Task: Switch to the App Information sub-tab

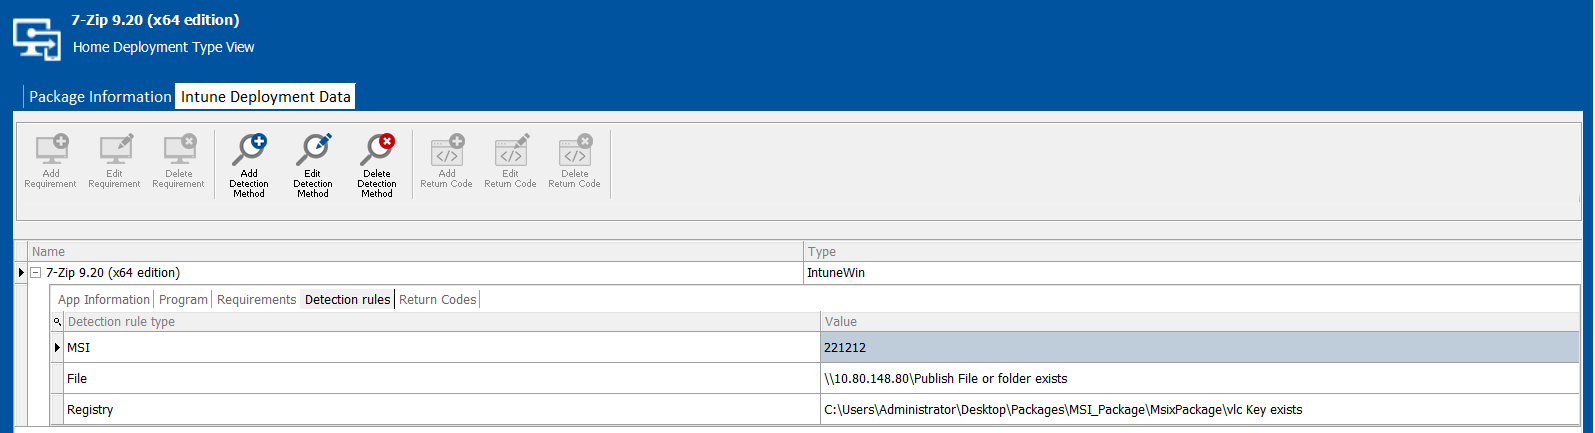Action: [x=104, y=299]
